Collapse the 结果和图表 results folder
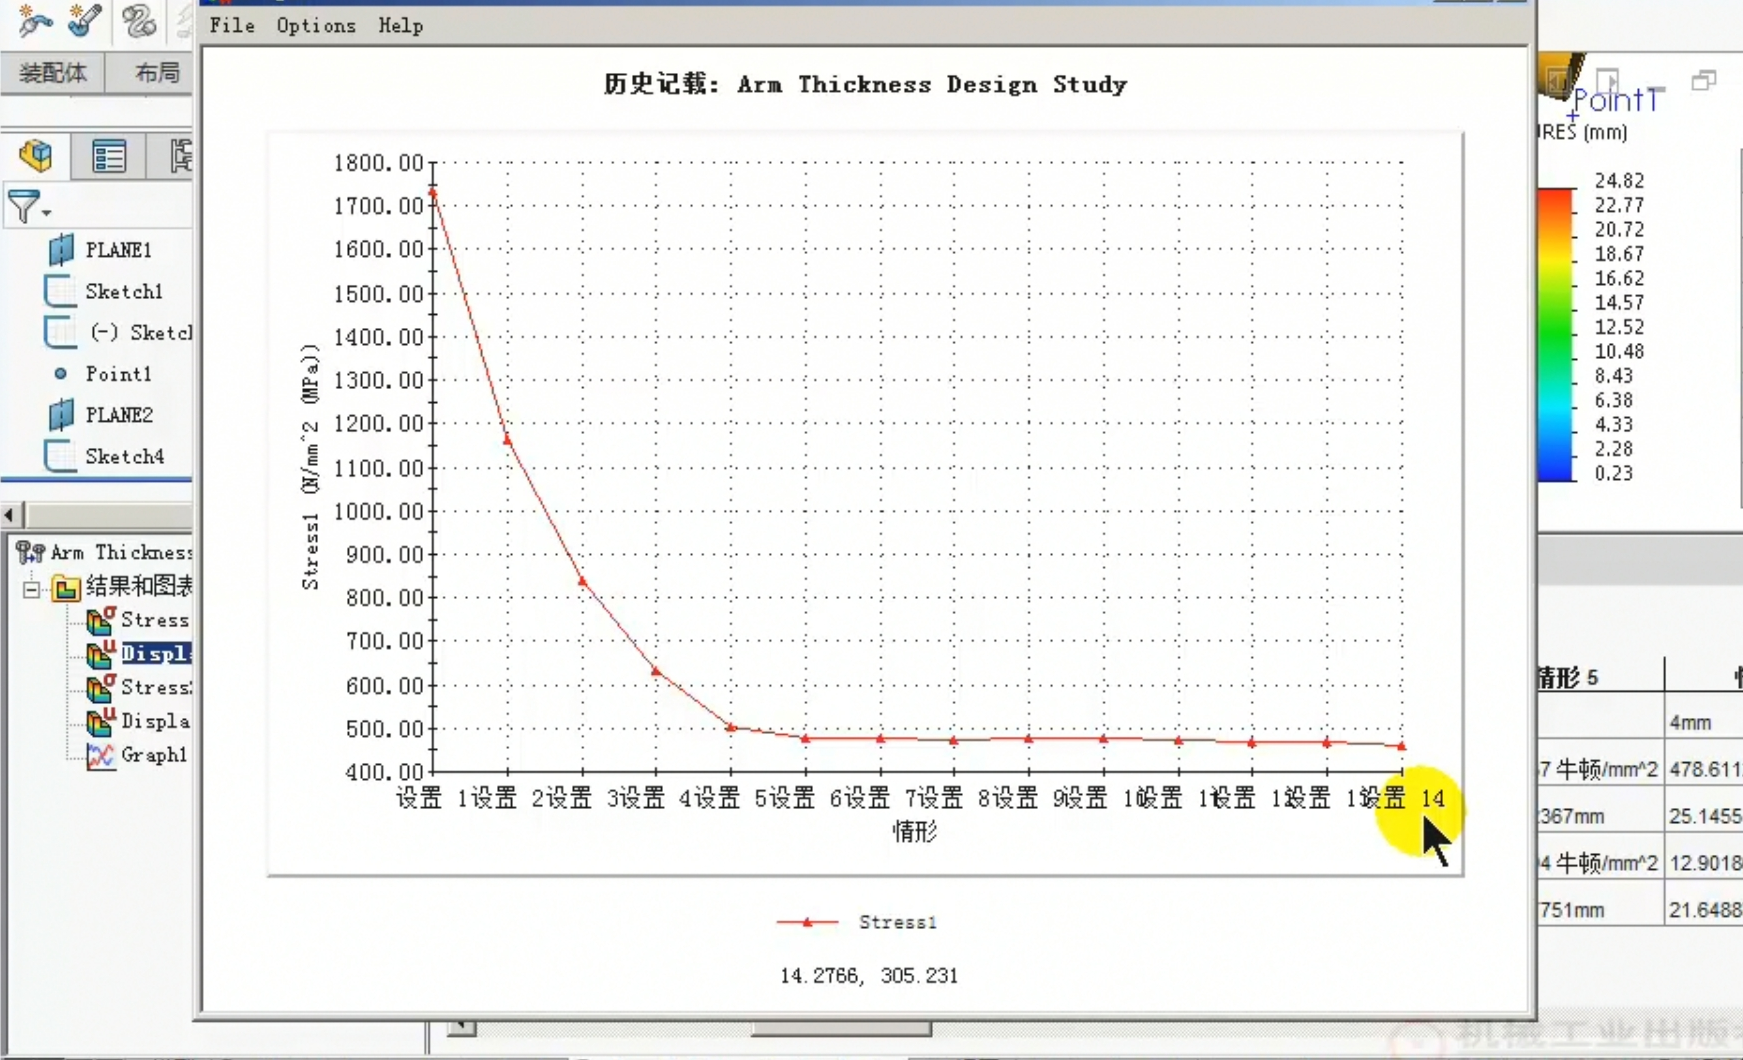The height and width of the screenshot is (1060, 1743). click(31, 588)
